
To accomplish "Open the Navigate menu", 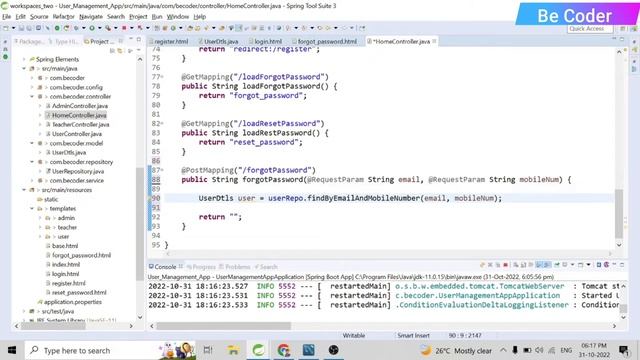I will click(91, 17).
